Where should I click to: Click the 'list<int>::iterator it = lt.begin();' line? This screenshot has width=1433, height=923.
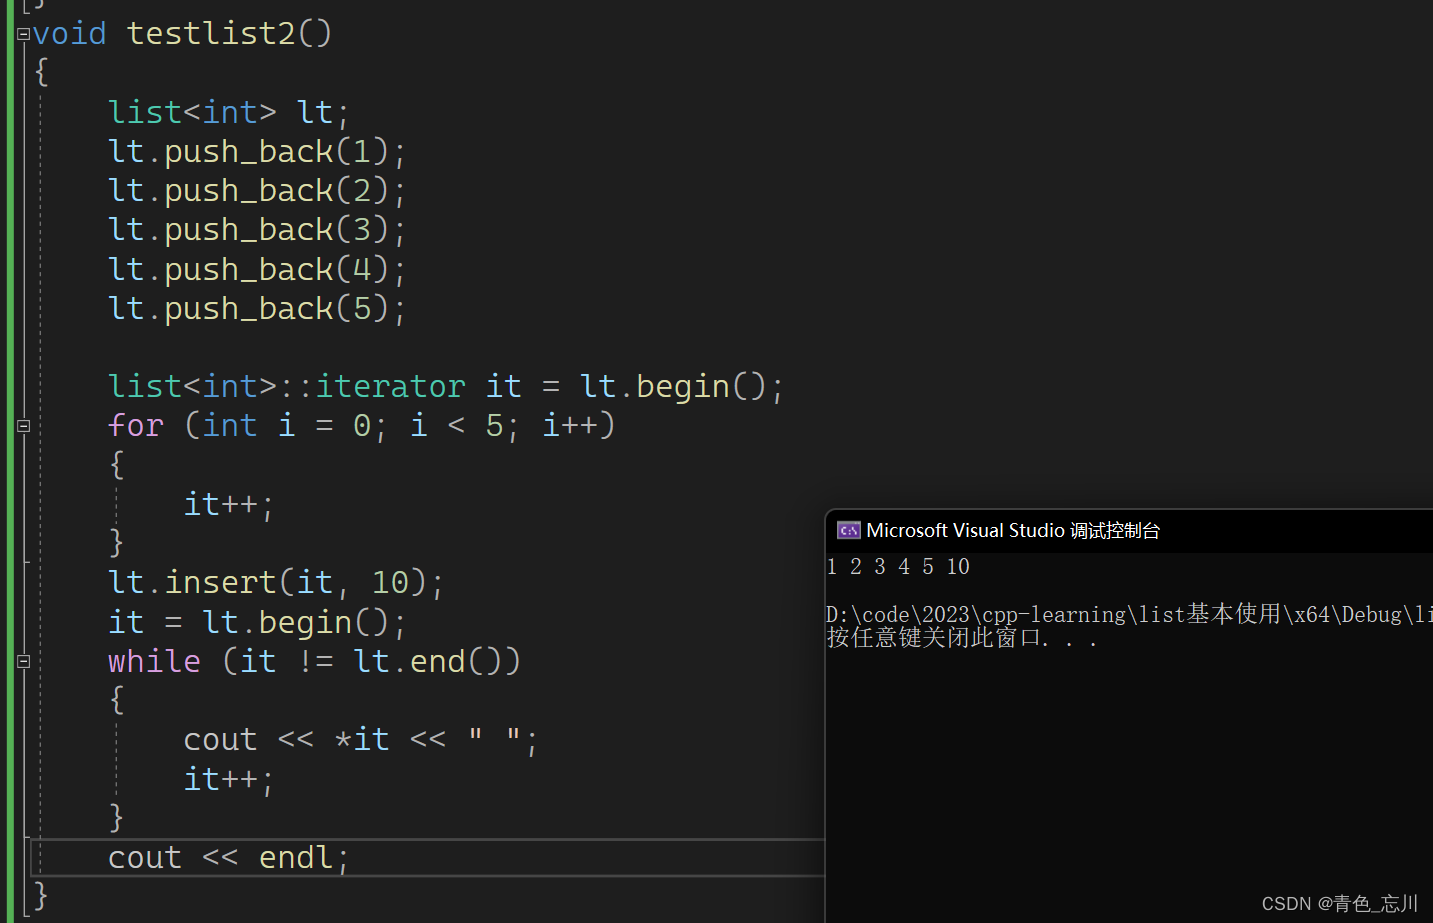[x=445, y=387]
